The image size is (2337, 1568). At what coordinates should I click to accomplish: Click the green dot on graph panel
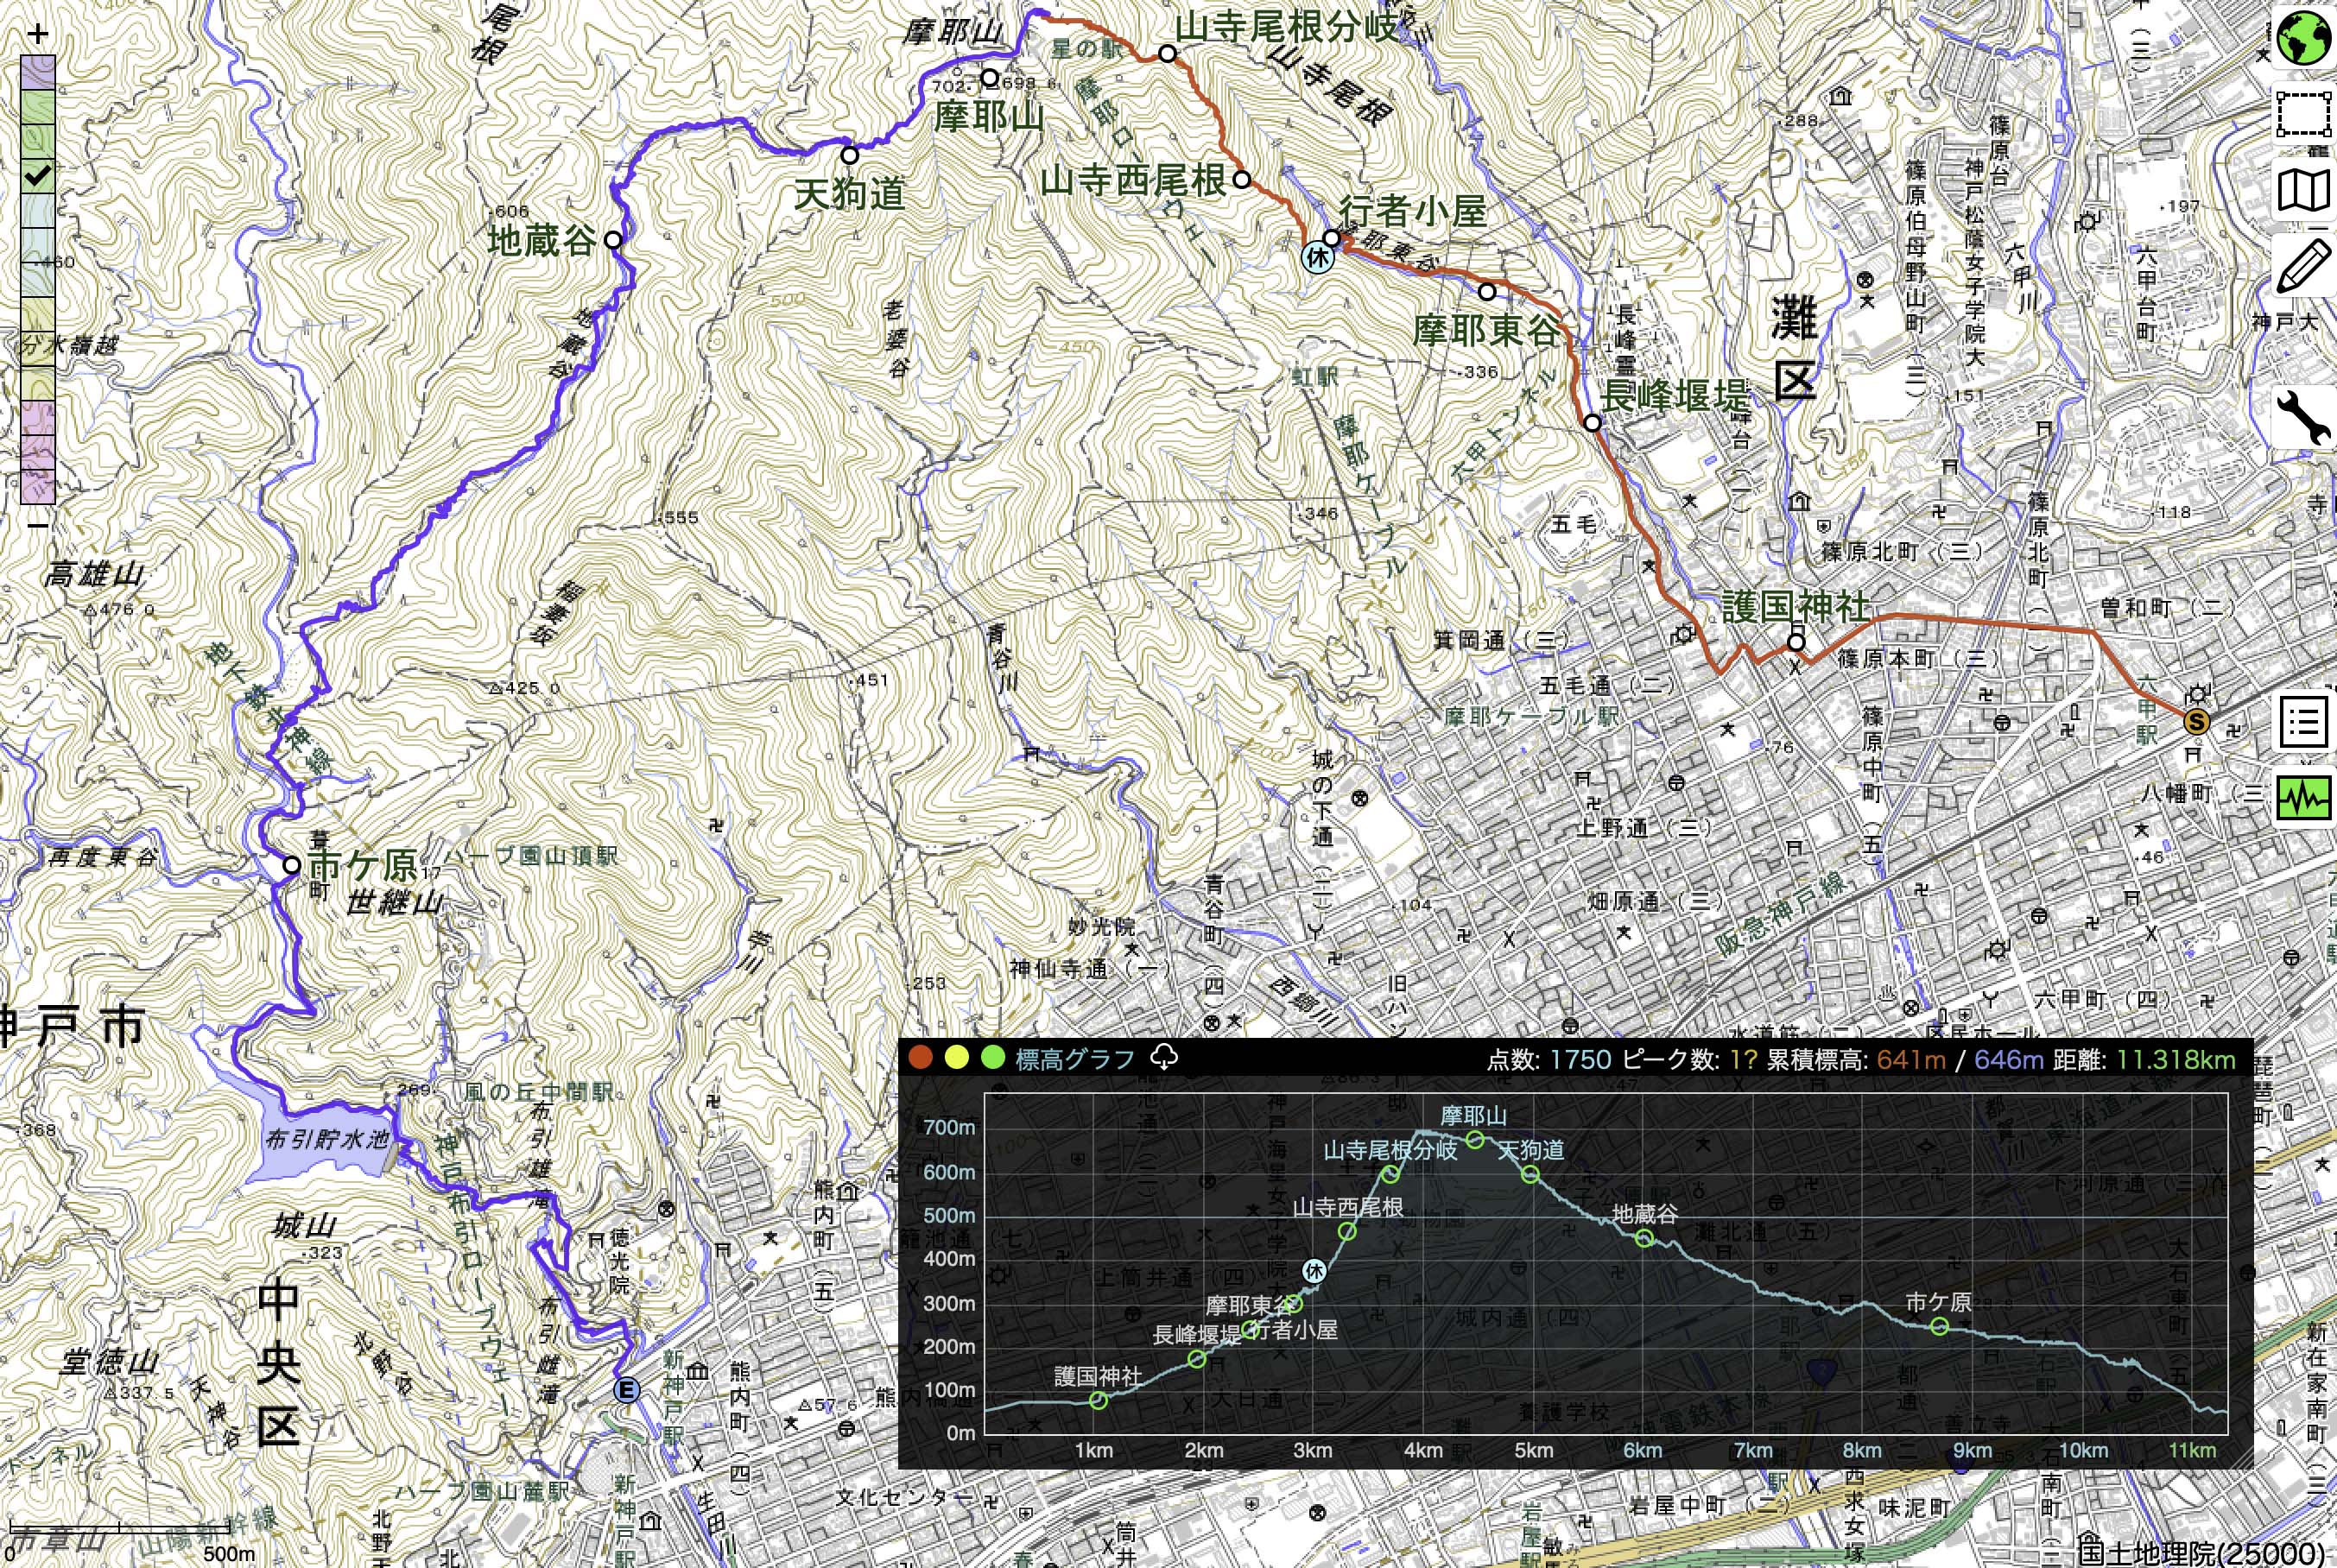click(992, 1058)
